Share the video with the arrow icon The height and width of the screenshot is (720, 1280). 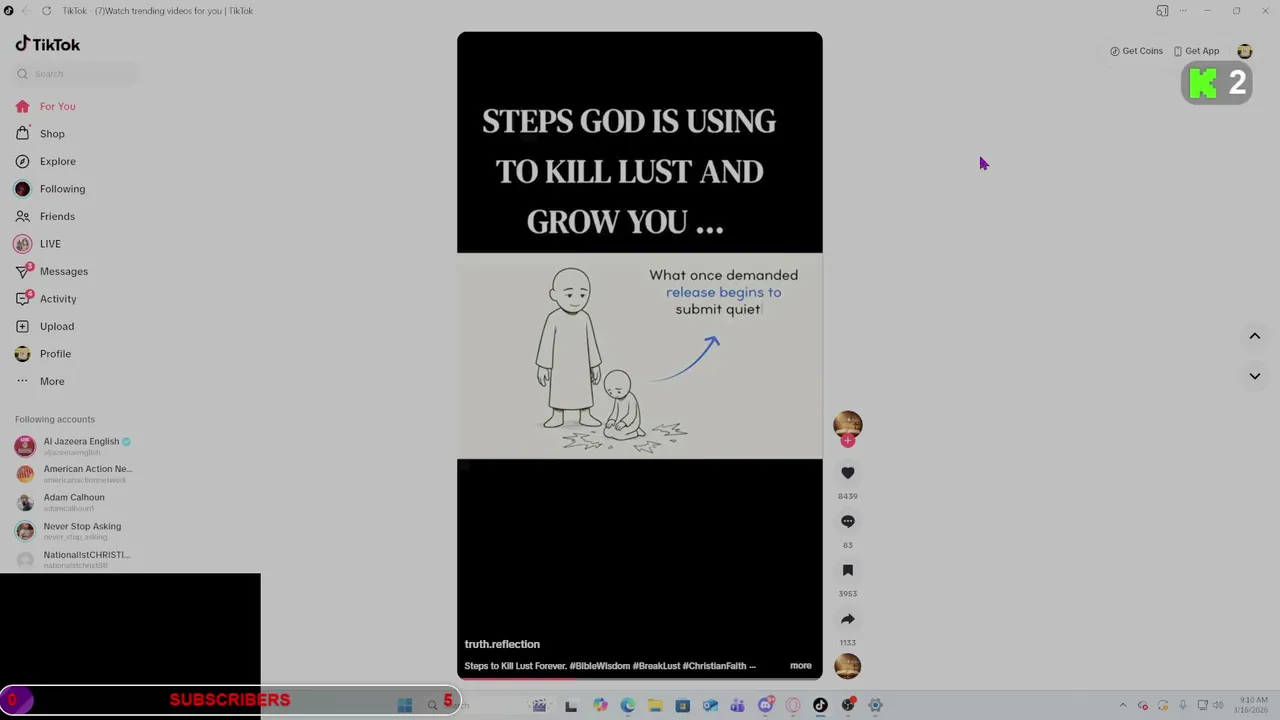tap(848, 619)
